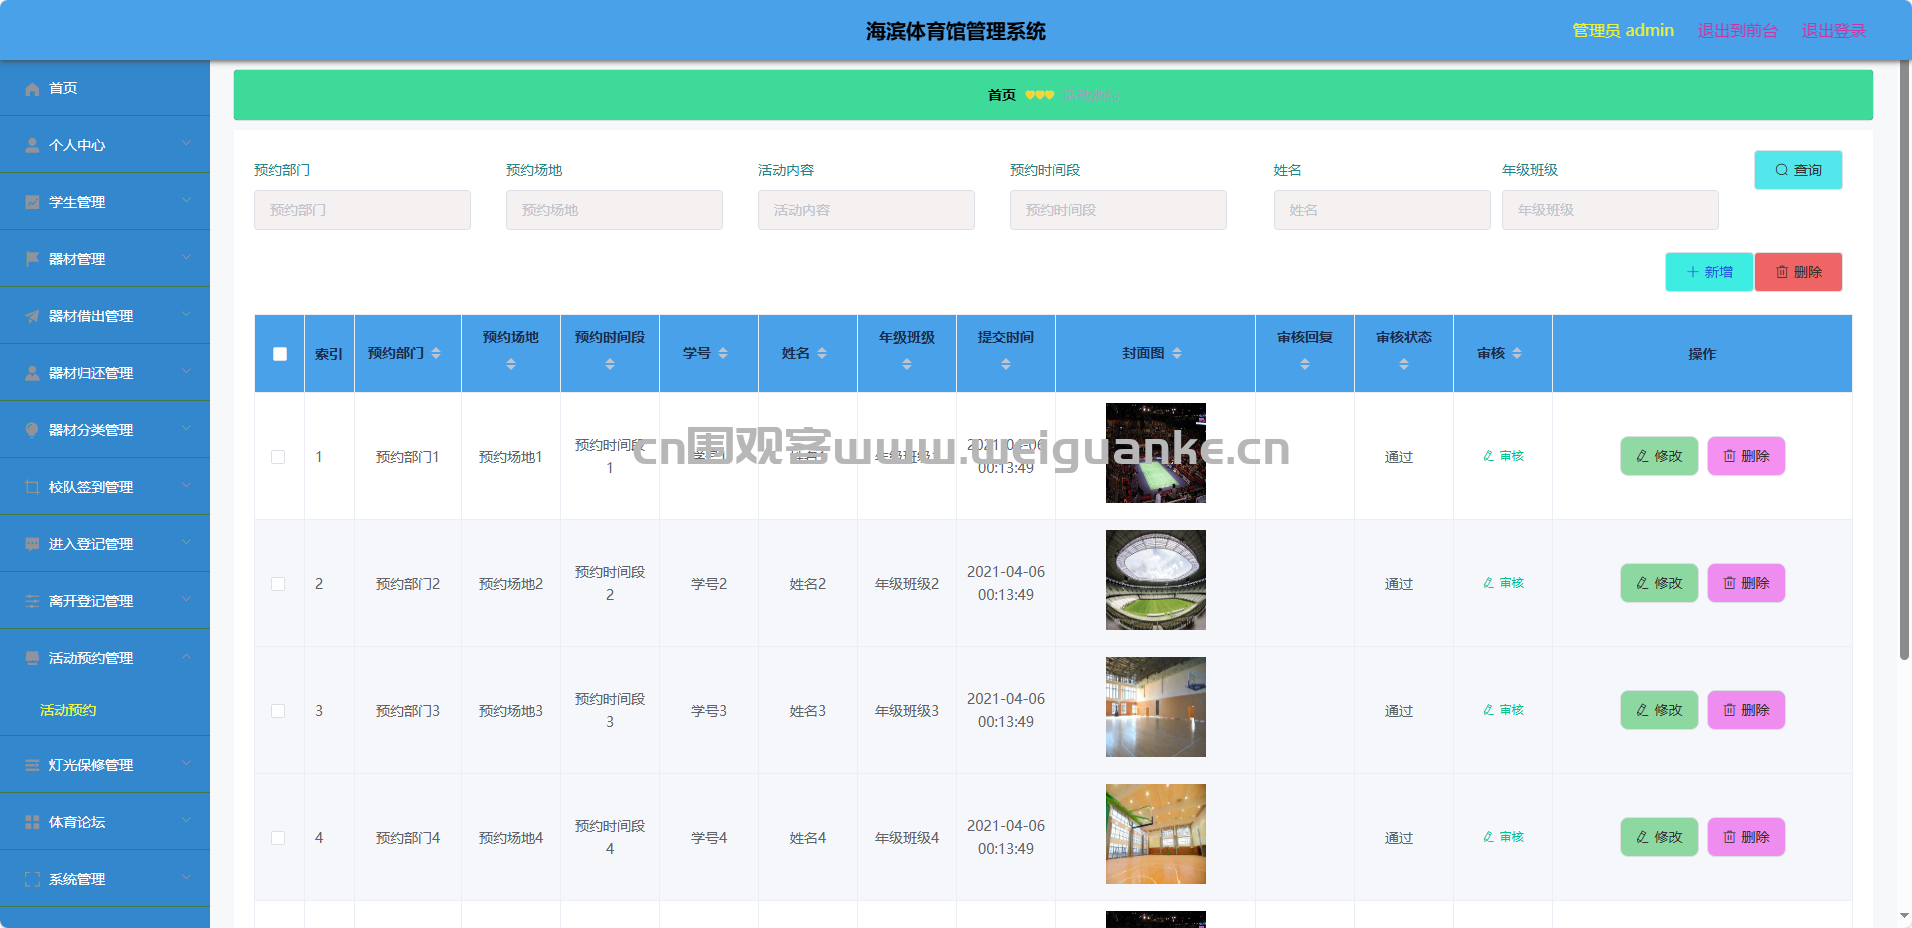Image resolution: width=1912 pixels, height=928 pixels.
Task: Click the 学生管理 sidebar icon
Action: pyautogui.click(x=32, y=203)
